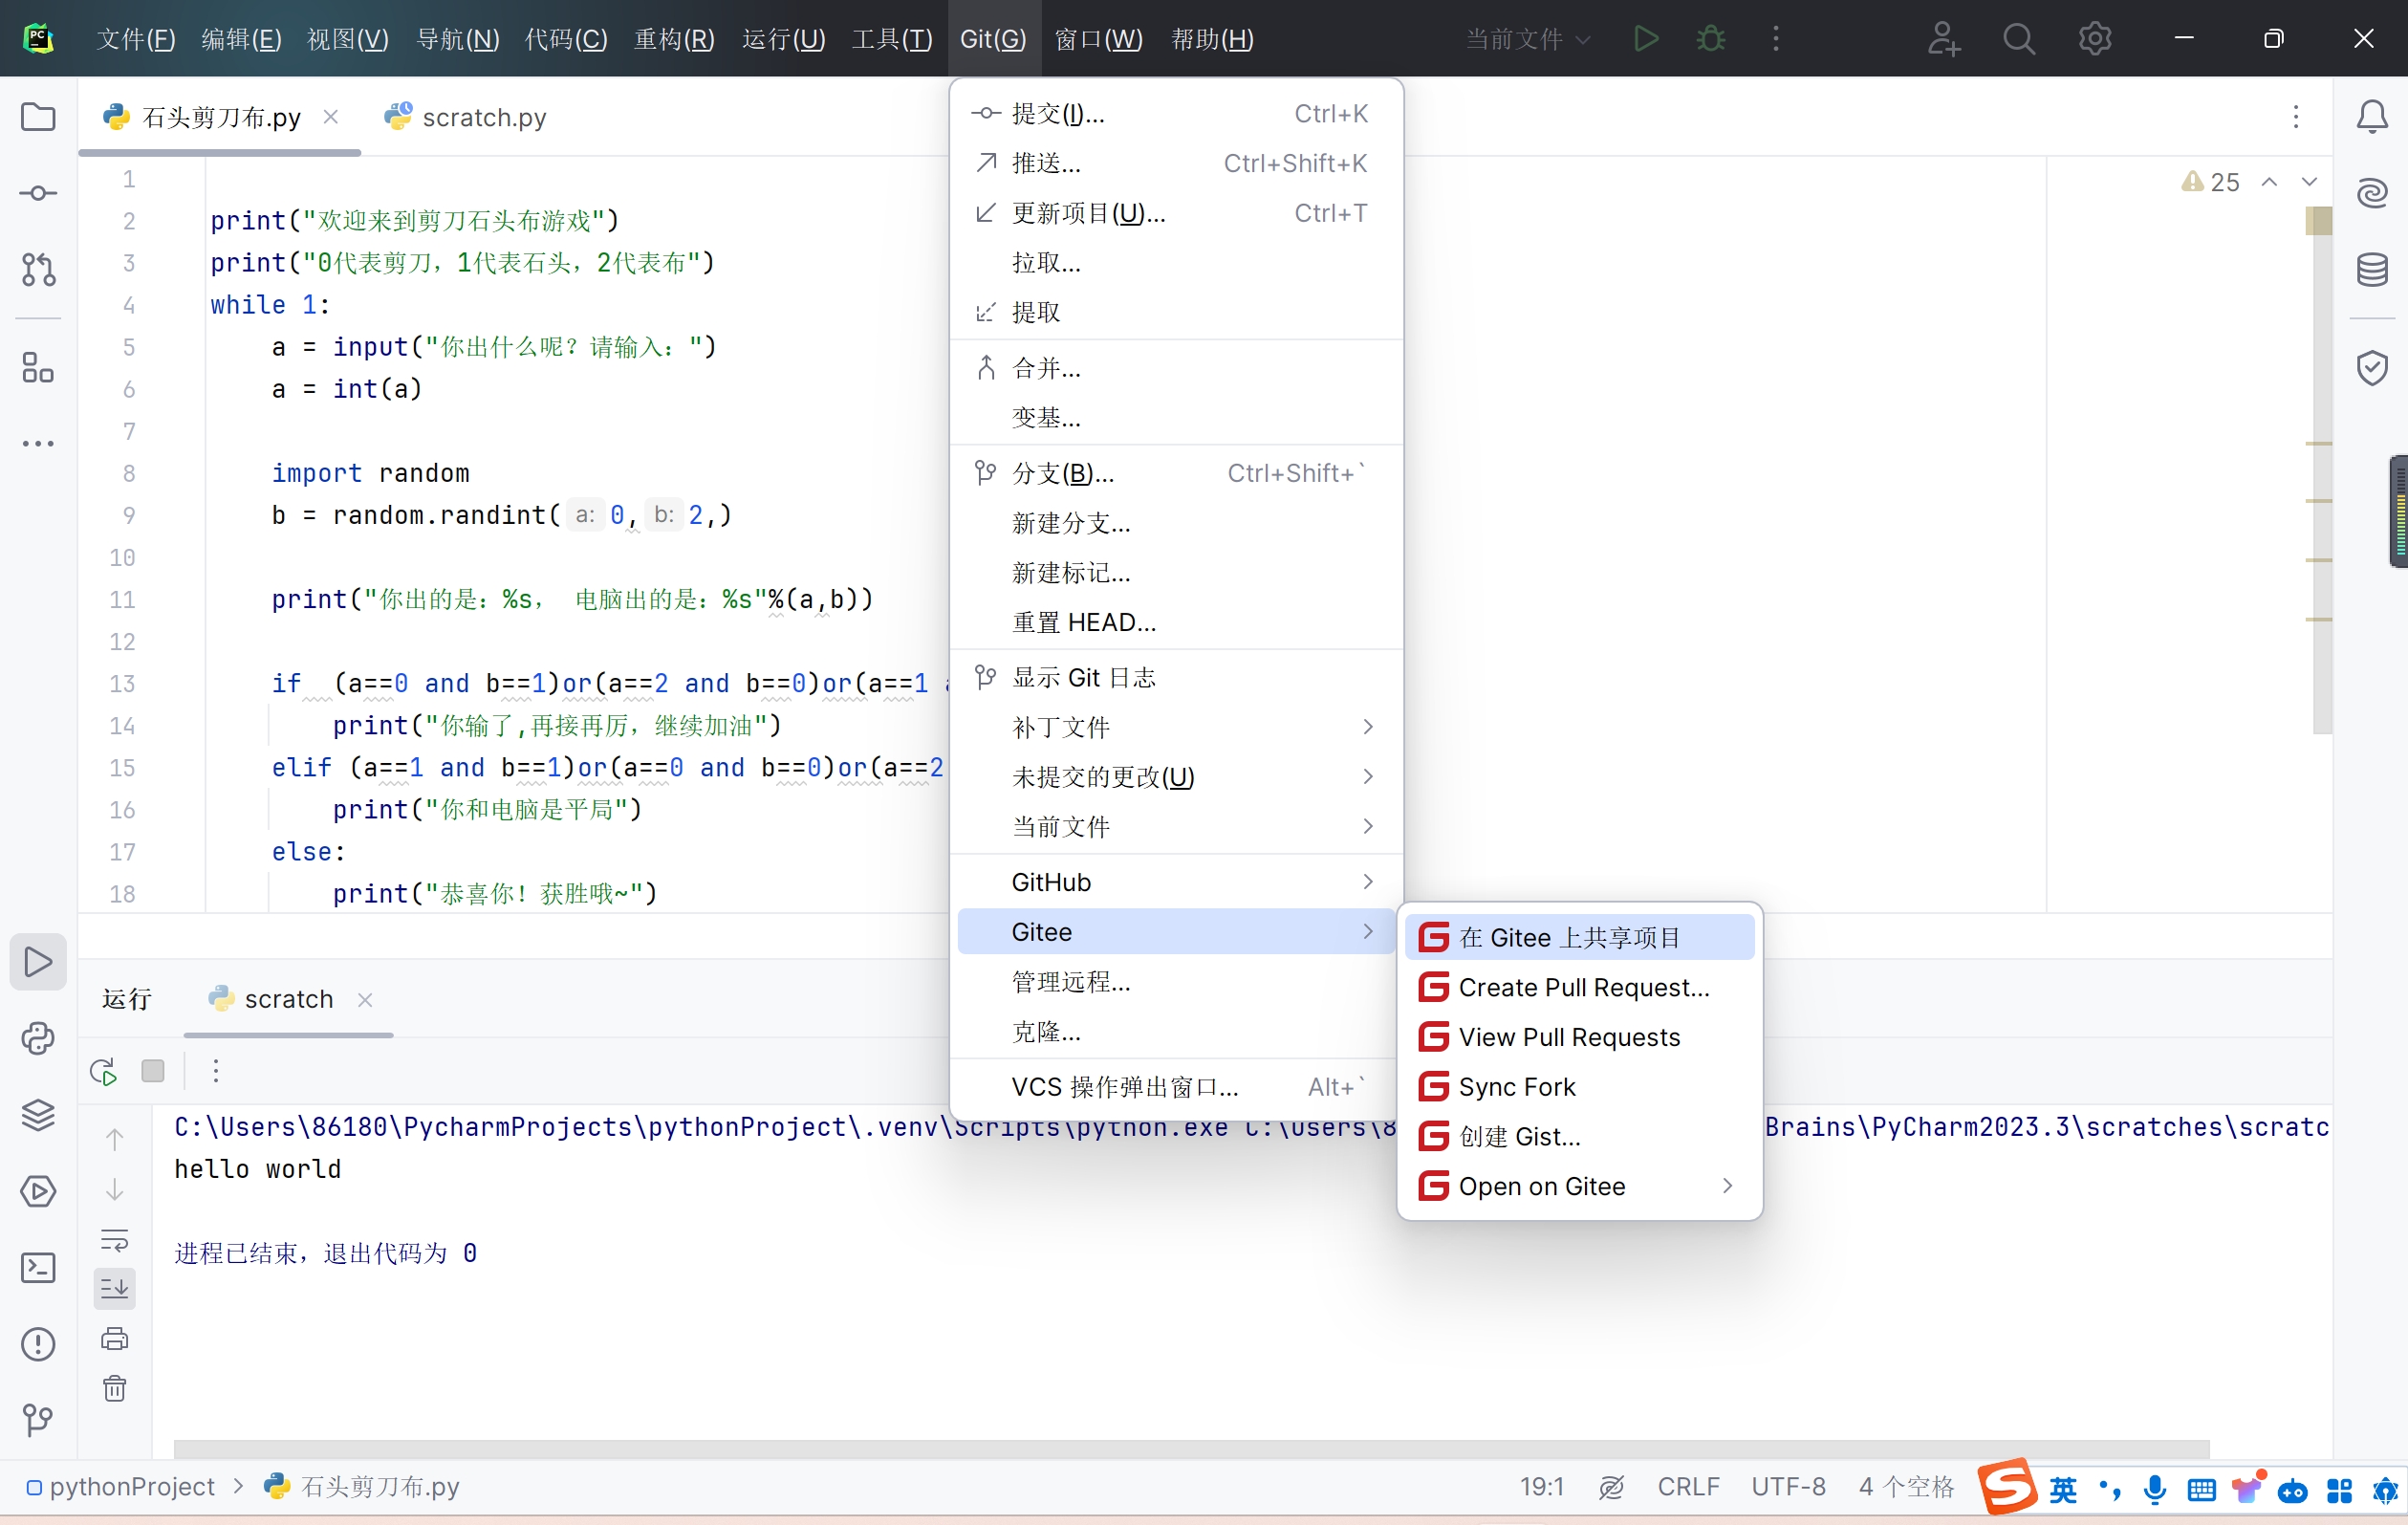Open the Structure tool window icon
The image size is (2408, 1525).
point(38,367)
